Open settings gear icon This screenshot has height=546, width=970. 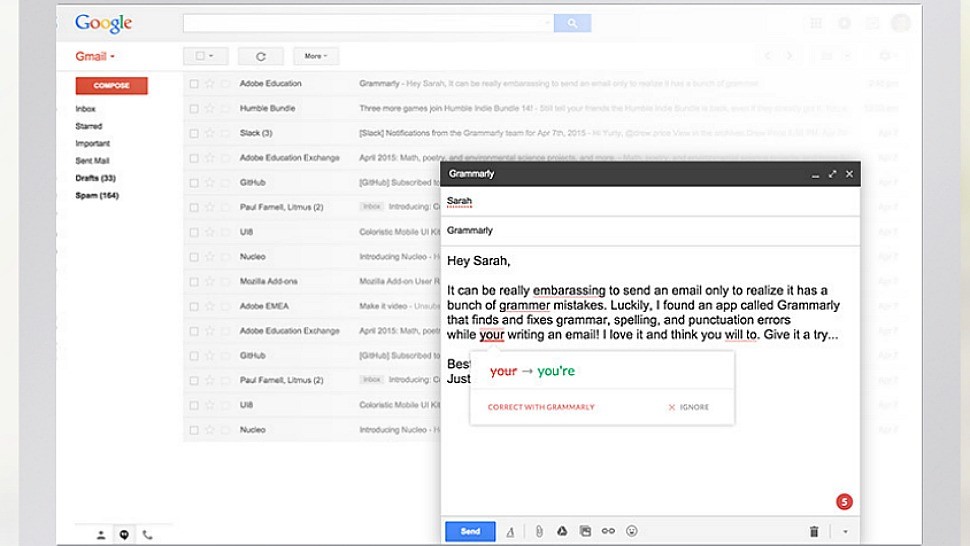pyautogui.click(x=885, y=56)
